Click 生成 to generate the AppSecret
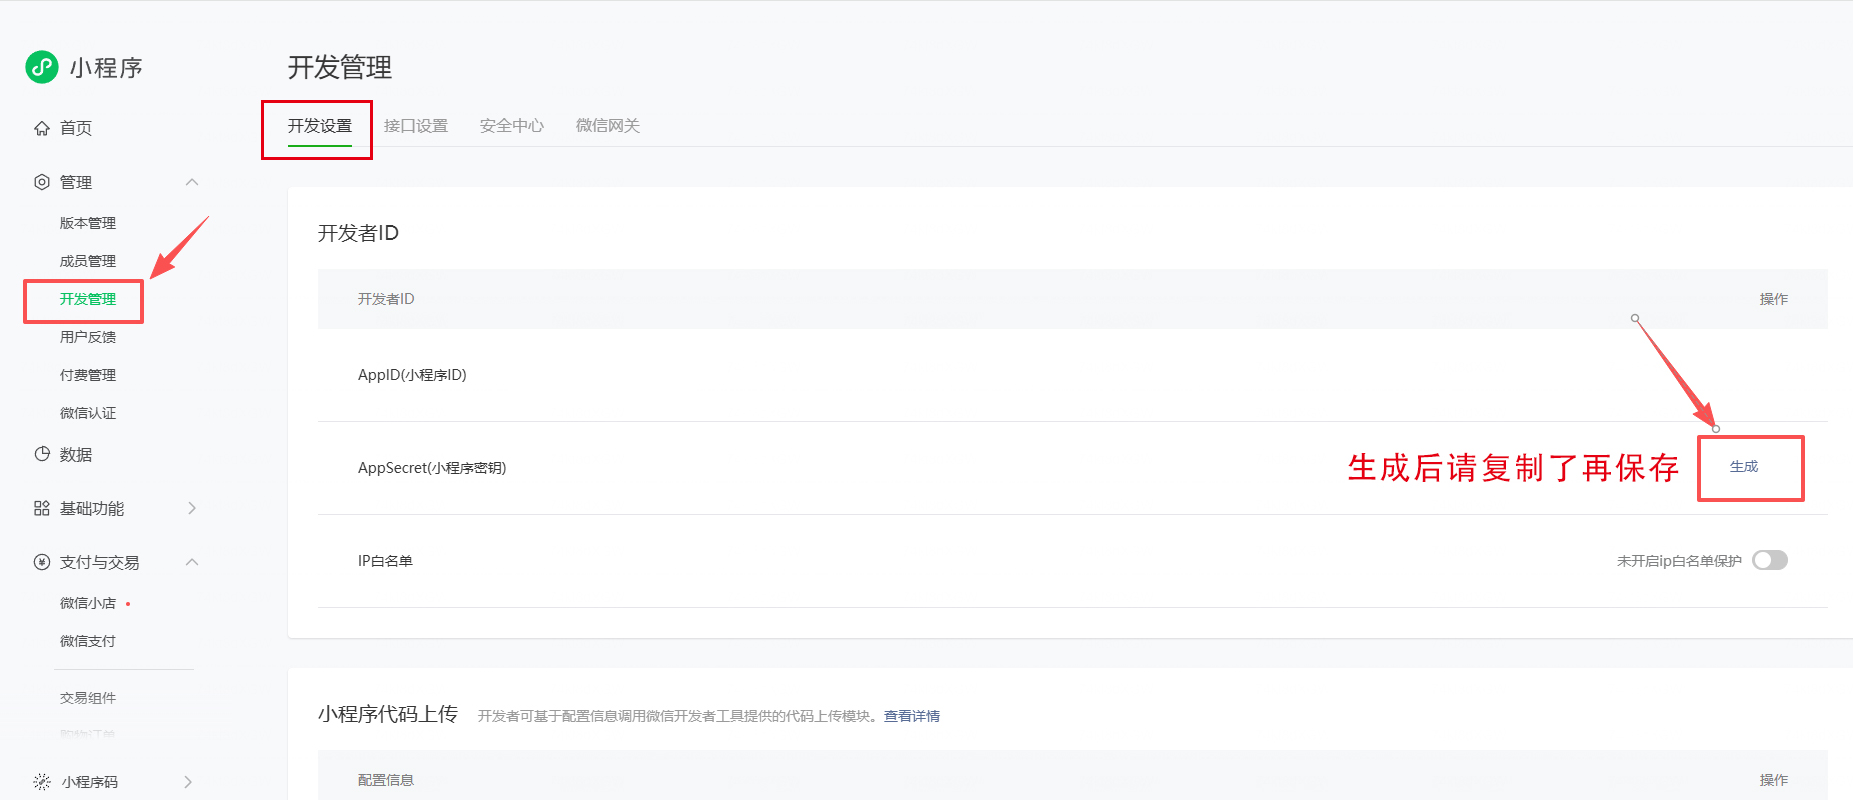 coord(1744,467)
